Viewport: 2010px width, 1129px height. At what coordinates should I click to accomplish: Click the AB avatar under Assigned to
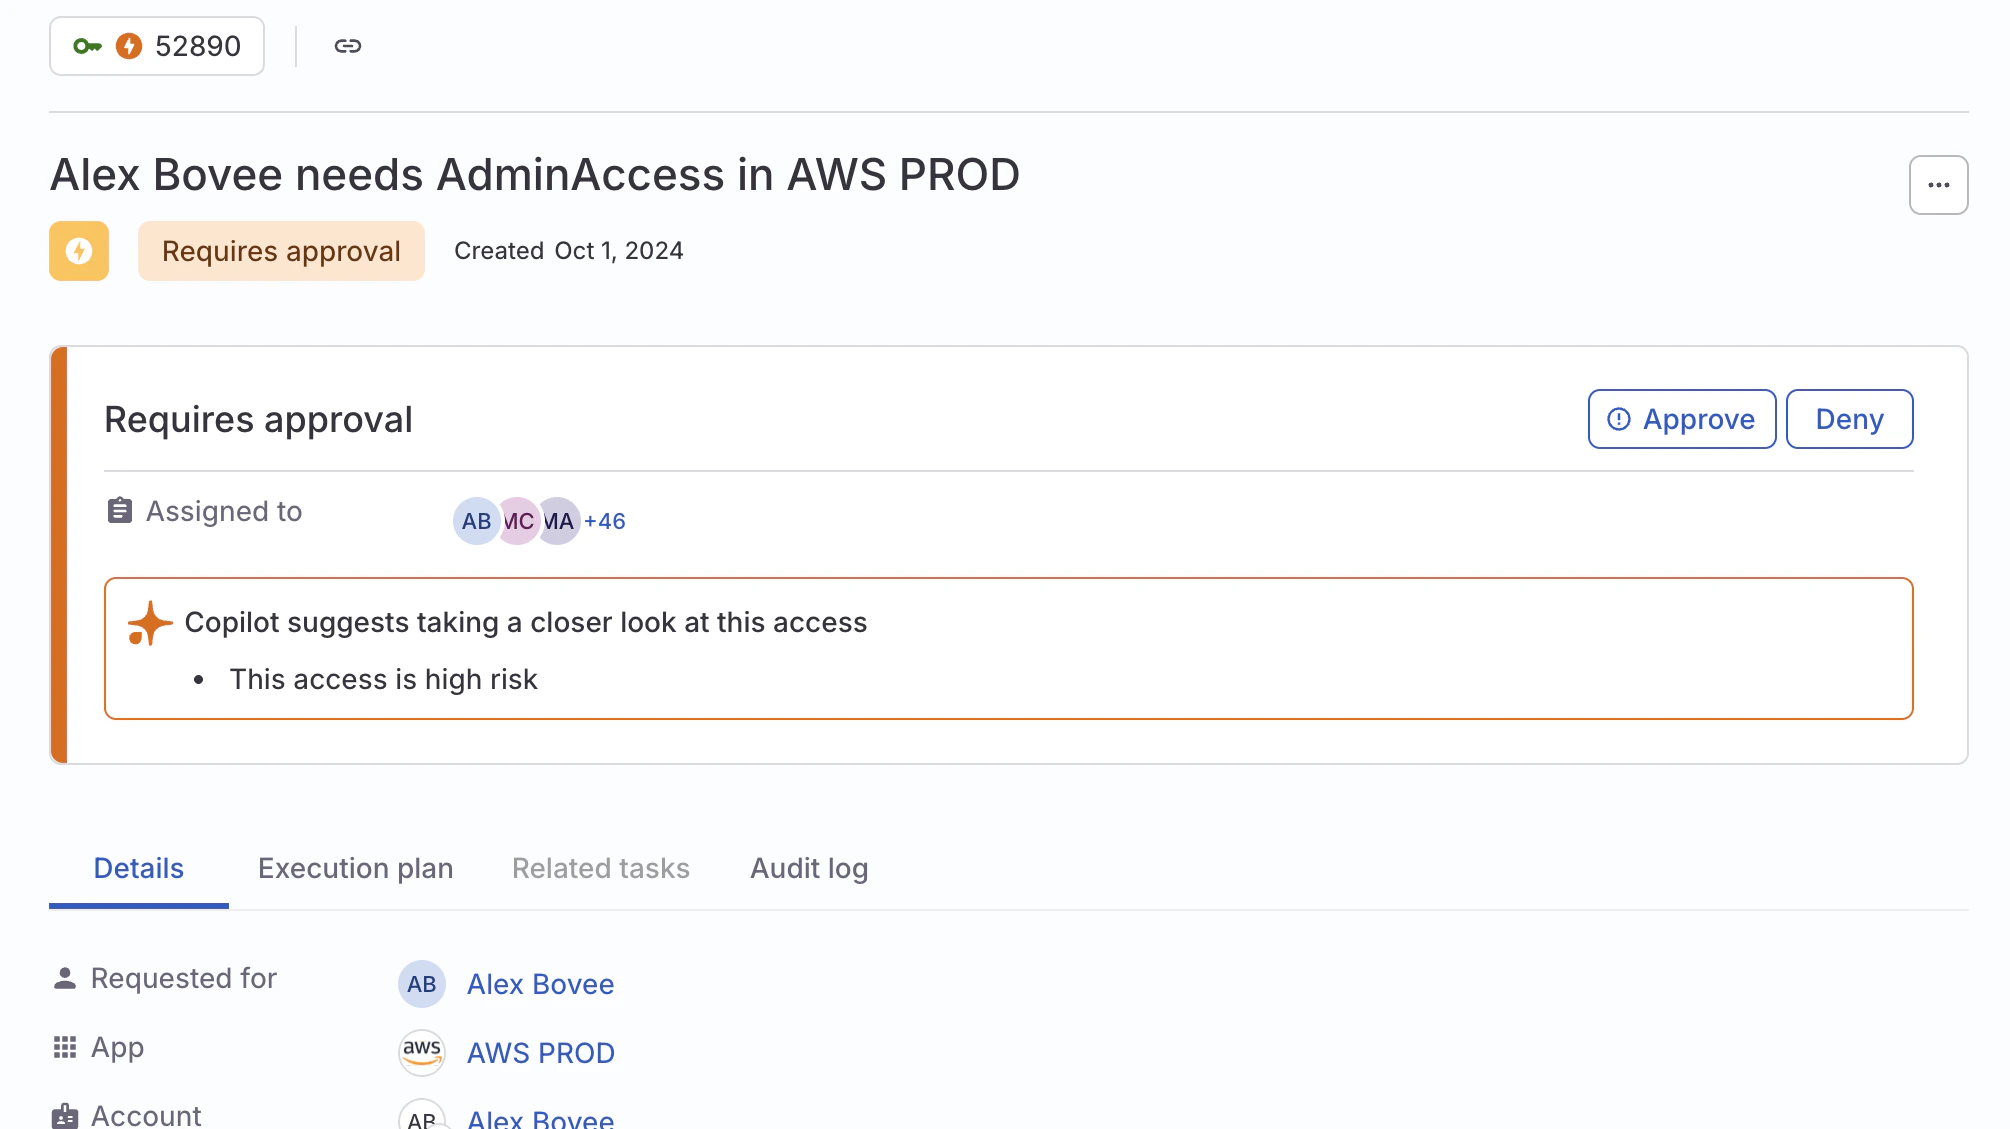point(476,520)
